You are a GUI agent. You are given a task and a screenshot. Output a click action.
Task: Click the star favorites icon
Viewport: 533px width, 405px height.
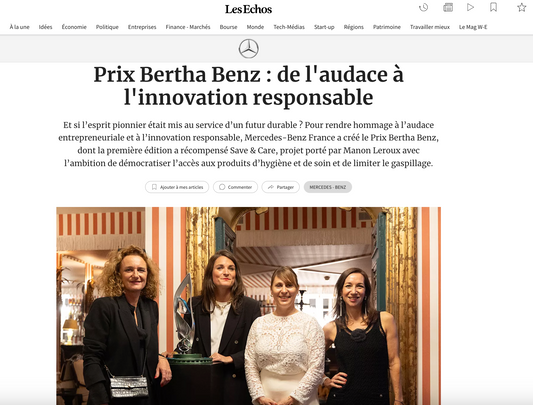click(x=522, y=7)
